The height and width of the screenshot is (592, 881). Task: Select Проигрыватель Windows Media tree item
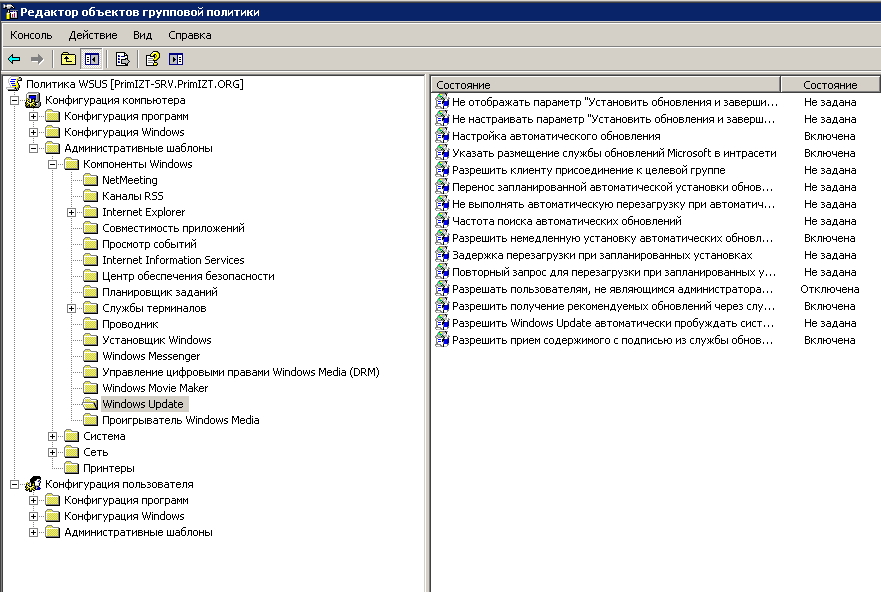point(180,420)
